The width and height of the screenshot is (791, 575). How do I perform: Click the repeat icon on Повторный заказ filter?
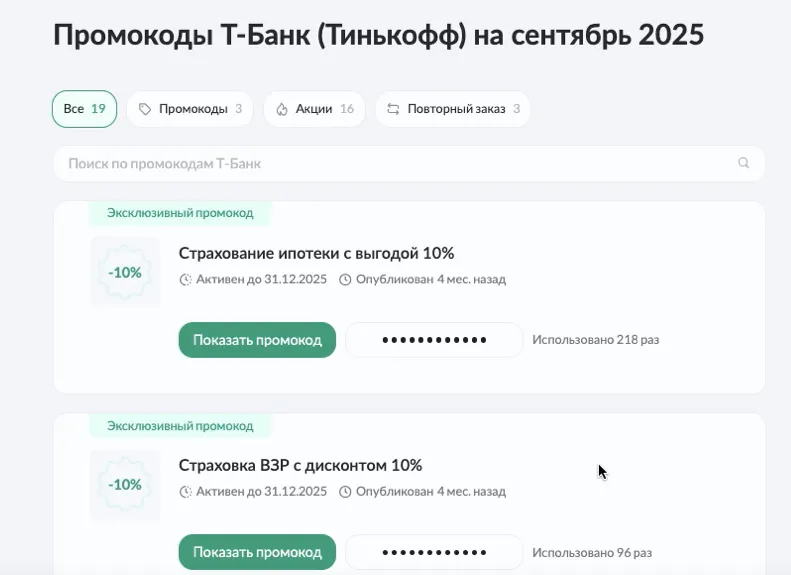point(393,109)
